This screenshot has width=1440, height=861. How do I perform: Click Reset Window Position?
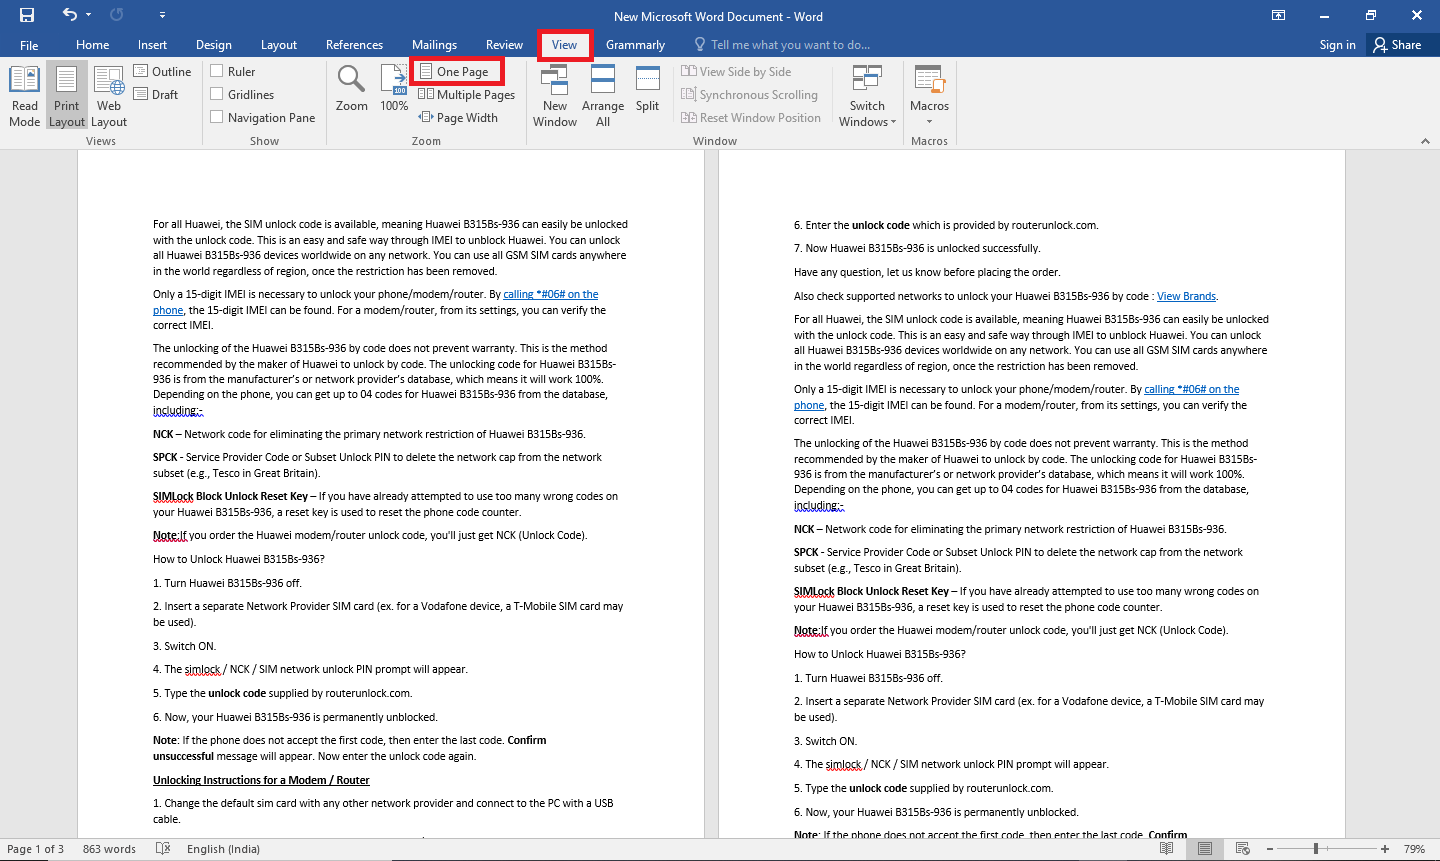(x=751, y=118)
